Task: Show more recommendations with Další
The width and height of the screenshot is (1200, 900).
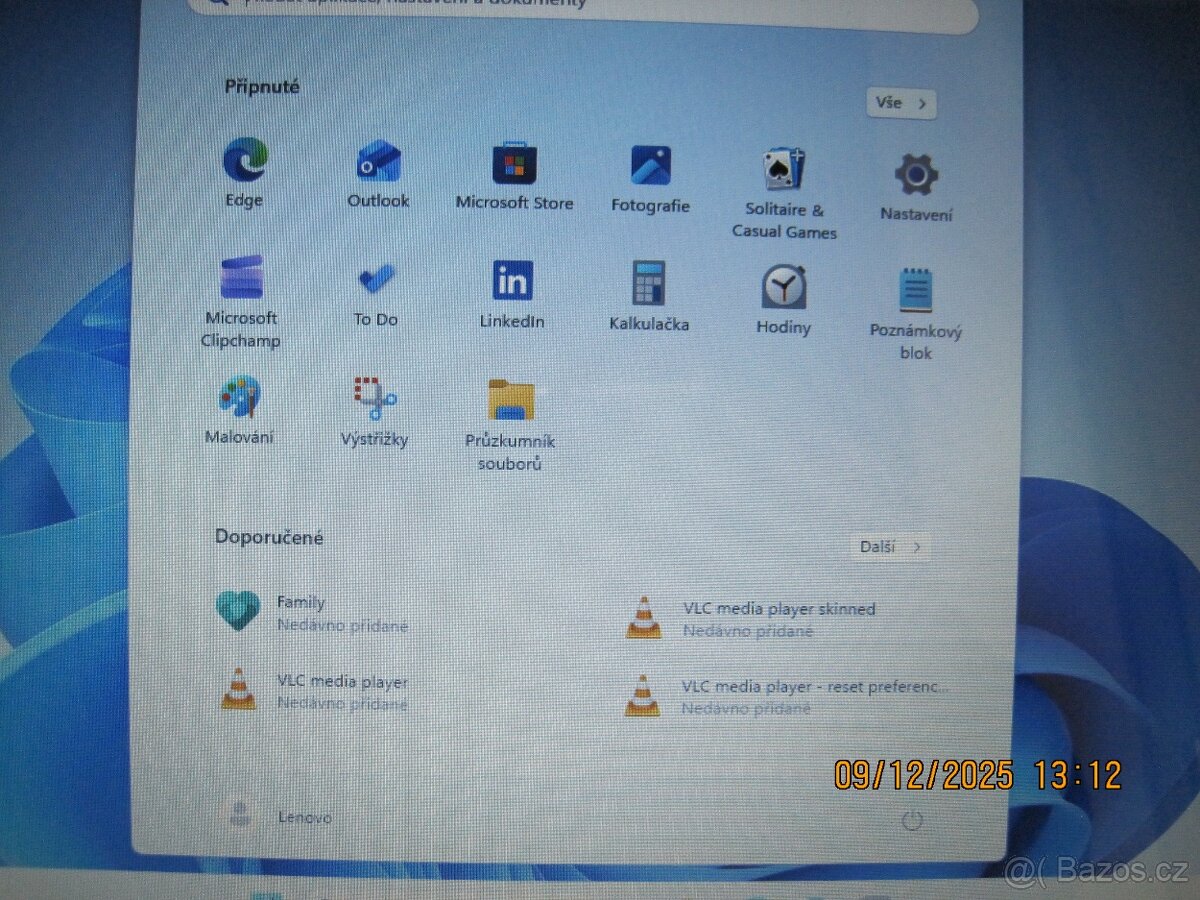Action: (x=888, y=547)
